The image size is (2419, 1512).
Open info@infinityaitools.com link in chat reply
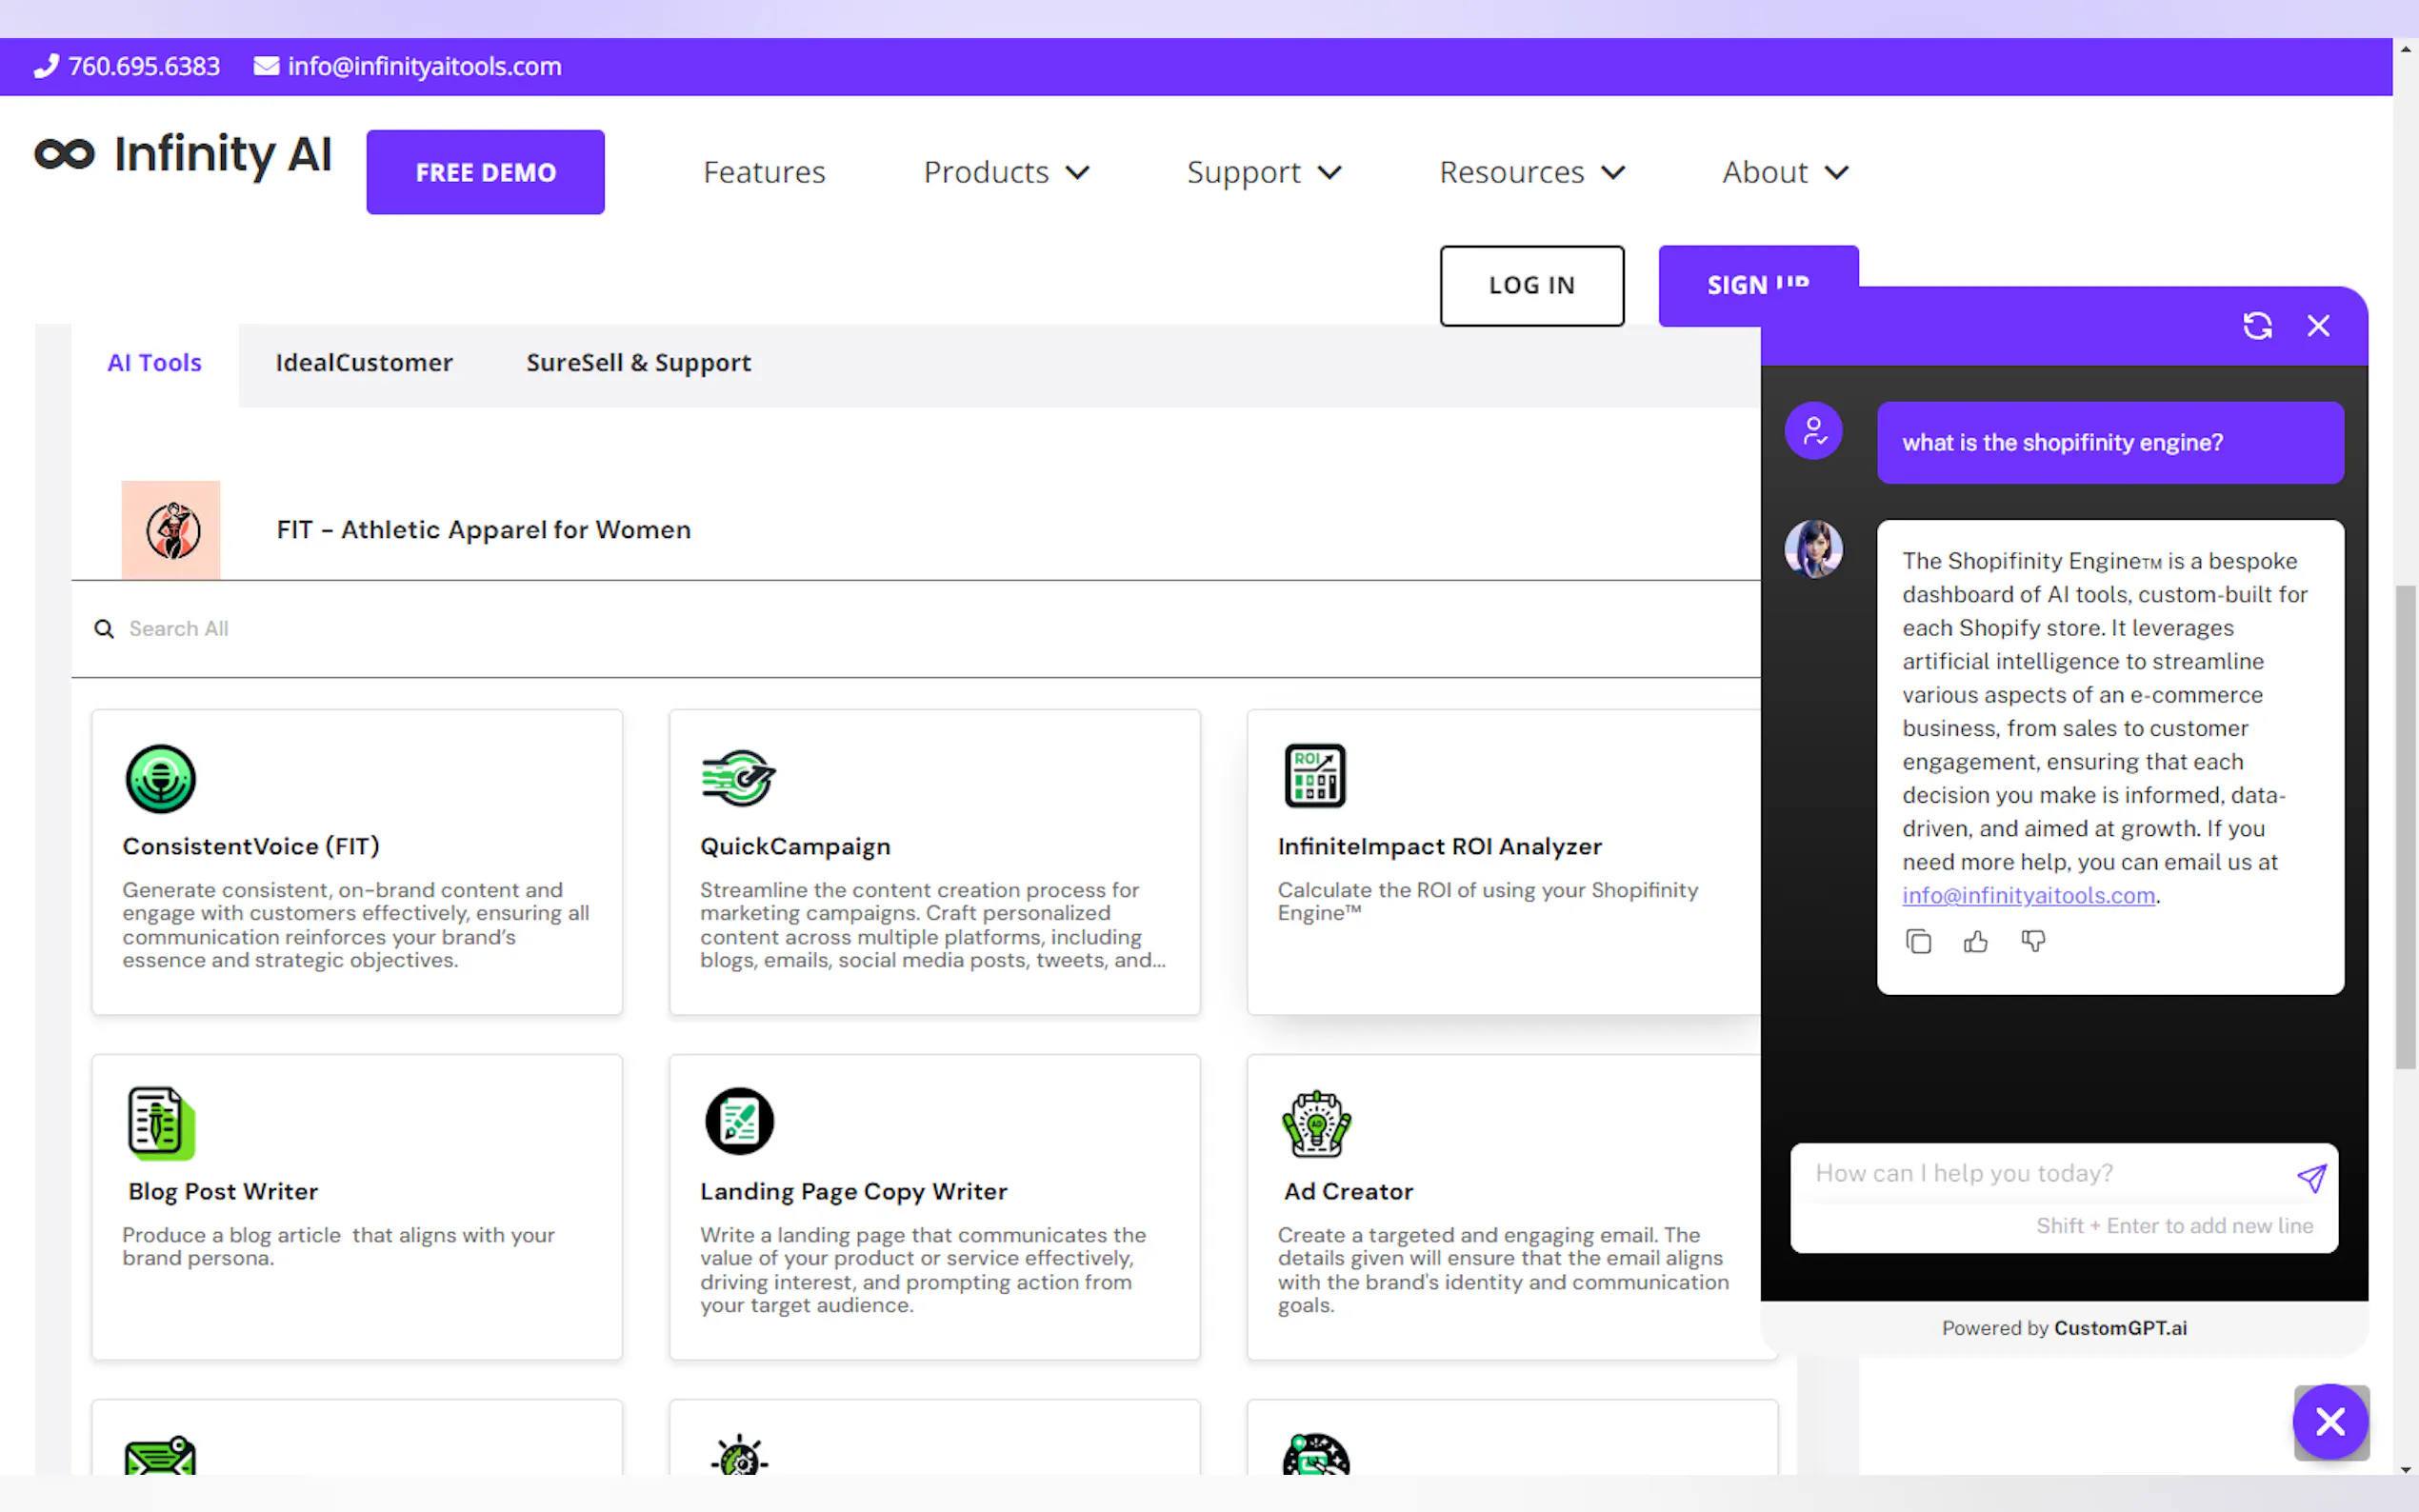click(2028, 896)
